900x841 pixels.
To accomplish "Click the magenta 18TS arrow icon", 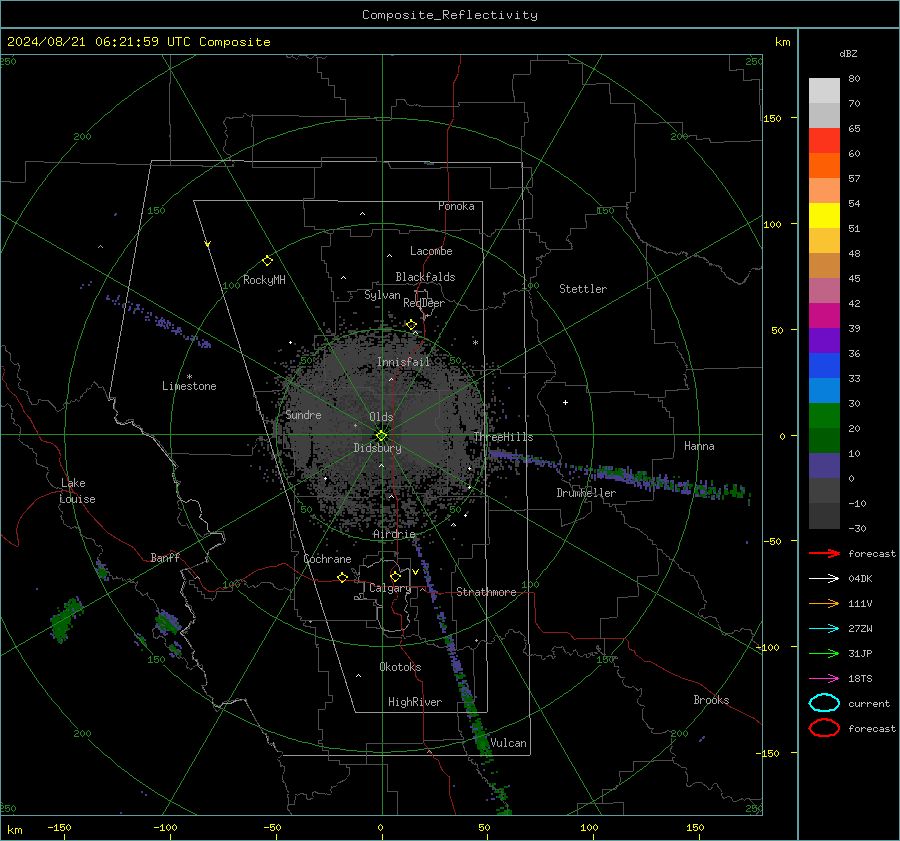I will tap(824, 679).
